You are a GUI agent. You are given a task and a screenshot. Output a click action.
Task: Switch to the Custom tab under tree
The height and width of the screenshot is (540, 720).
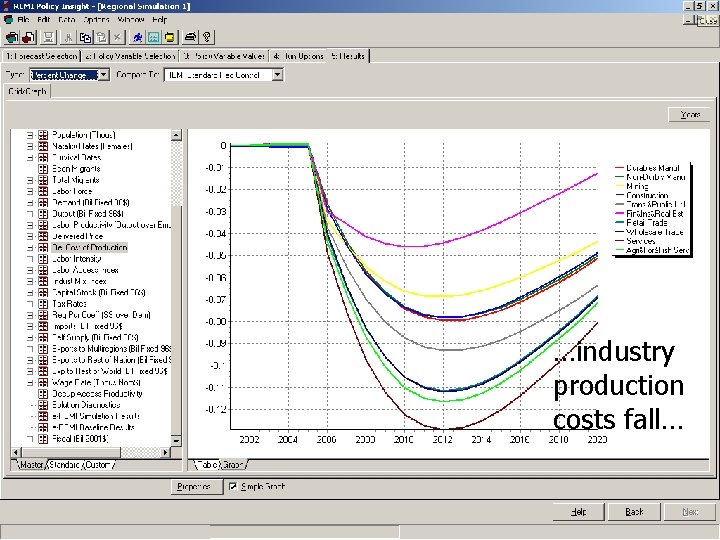coord(98,465)
